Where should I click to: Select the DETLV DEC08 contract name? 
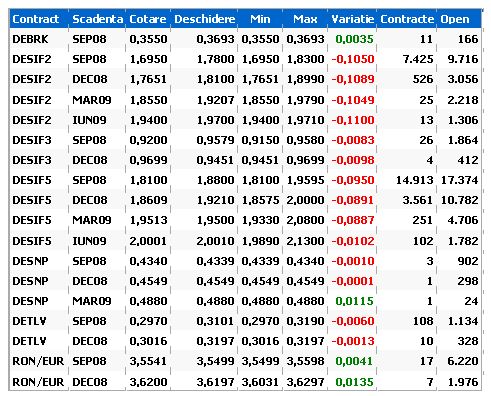pos(29,341)
